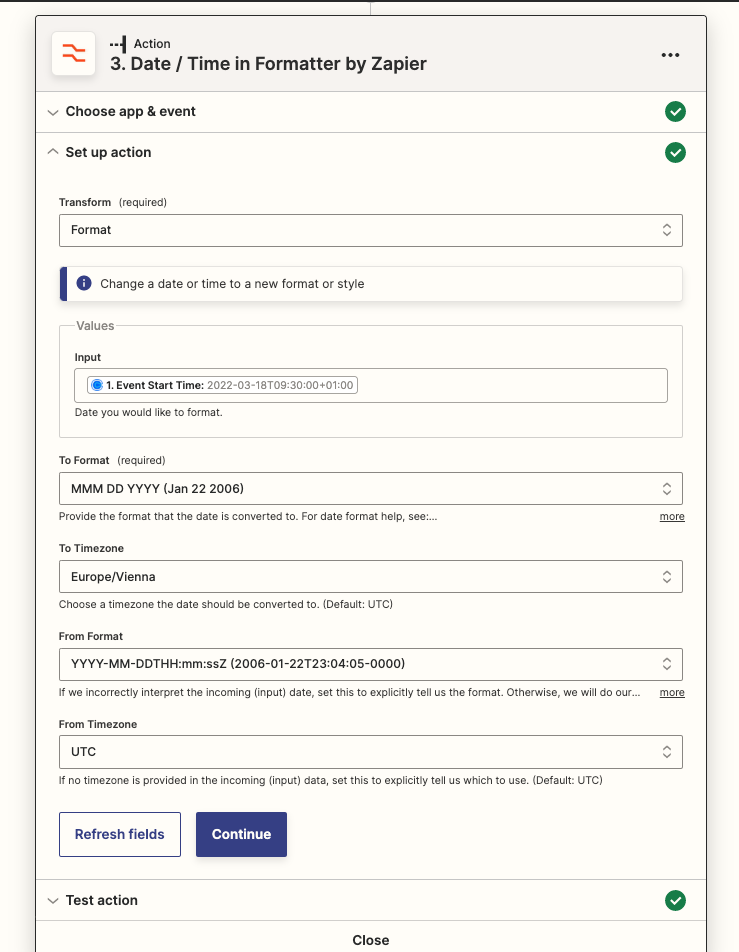
Task: Open the From Timezone UTC dropdown
Action: 370,752
